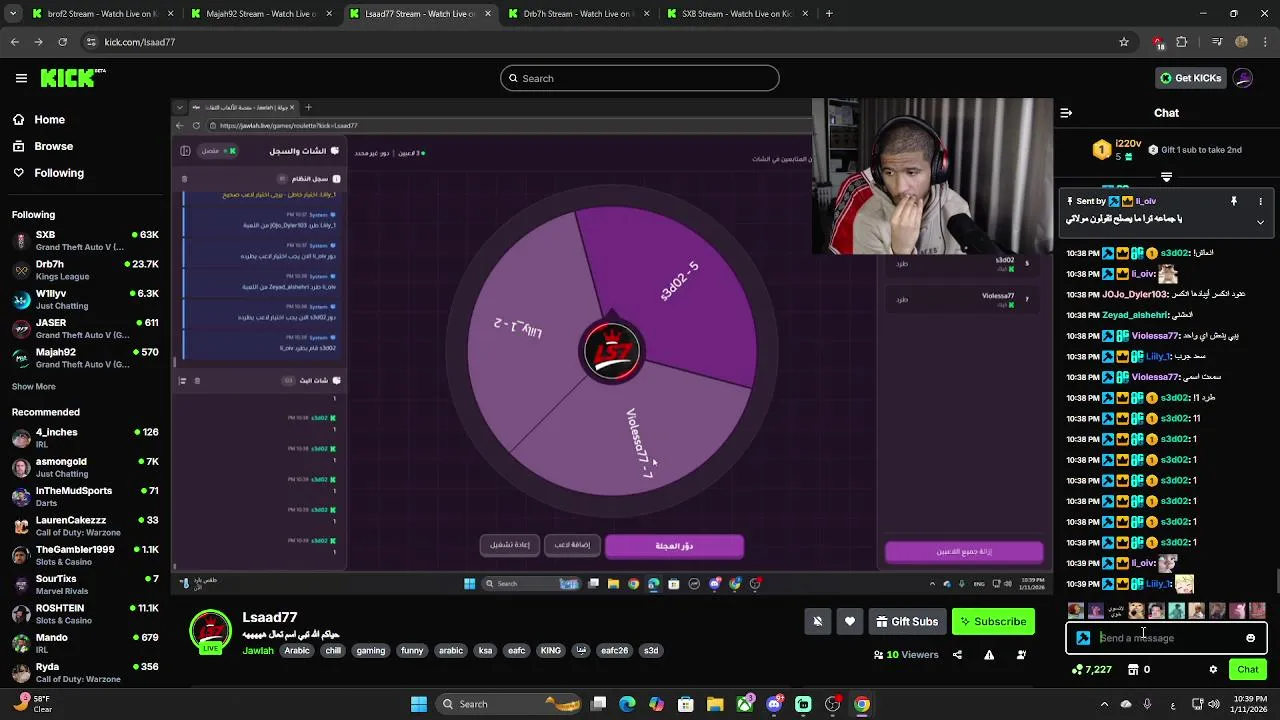Open pinned message options menu
This screenshot has width=1280, height=720.
(x=1260, y=201)
